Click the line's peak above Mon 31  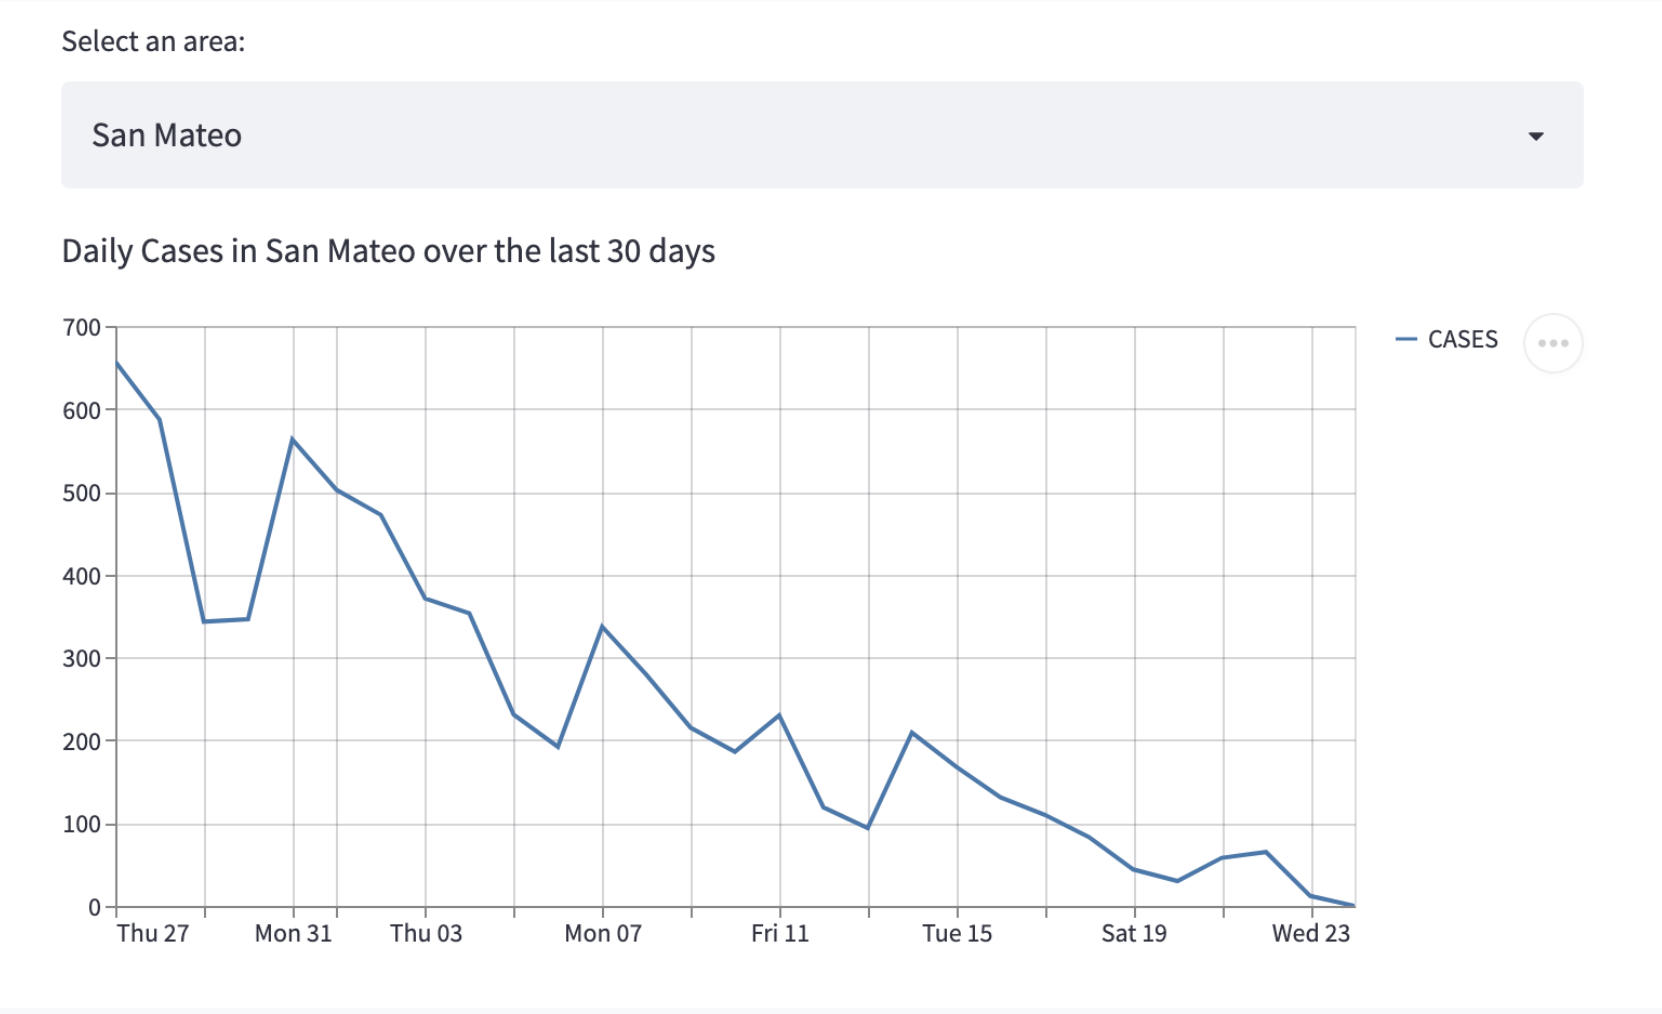pyautogui.click(x=292, y=439)
